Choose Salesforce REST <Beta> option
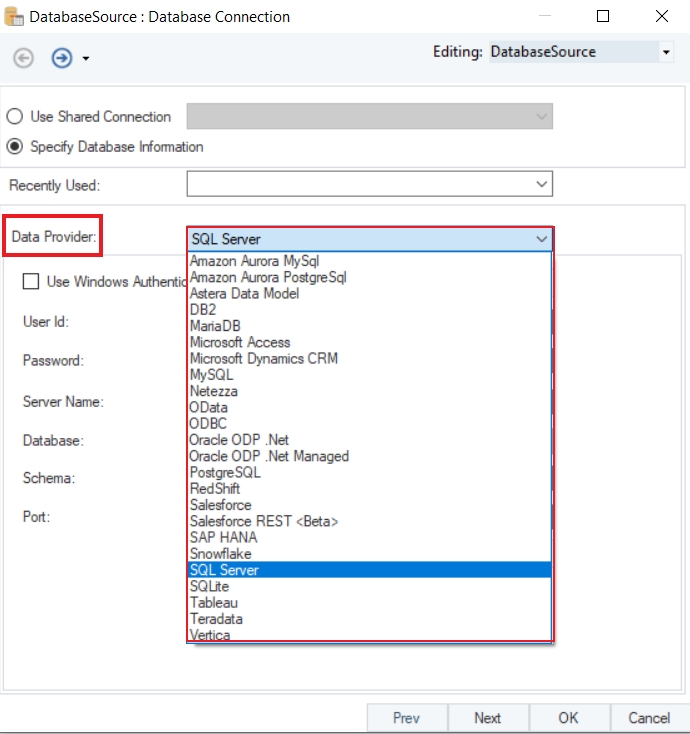The height and width of the screenshot is (734, 690). pyautogui.click(x=264, y=521)
